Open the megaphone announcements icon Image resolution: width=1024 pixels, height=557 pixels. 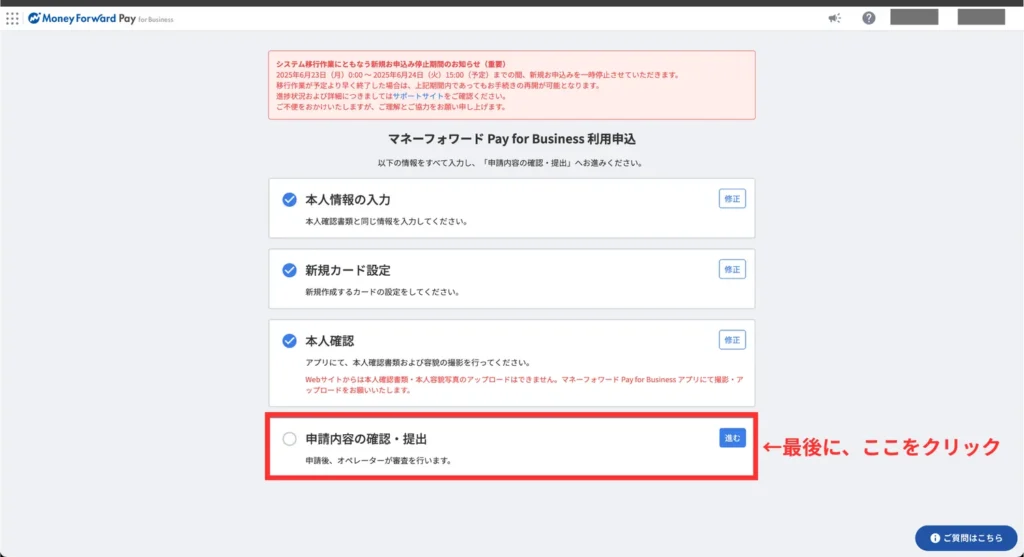(x=835, y=18)
